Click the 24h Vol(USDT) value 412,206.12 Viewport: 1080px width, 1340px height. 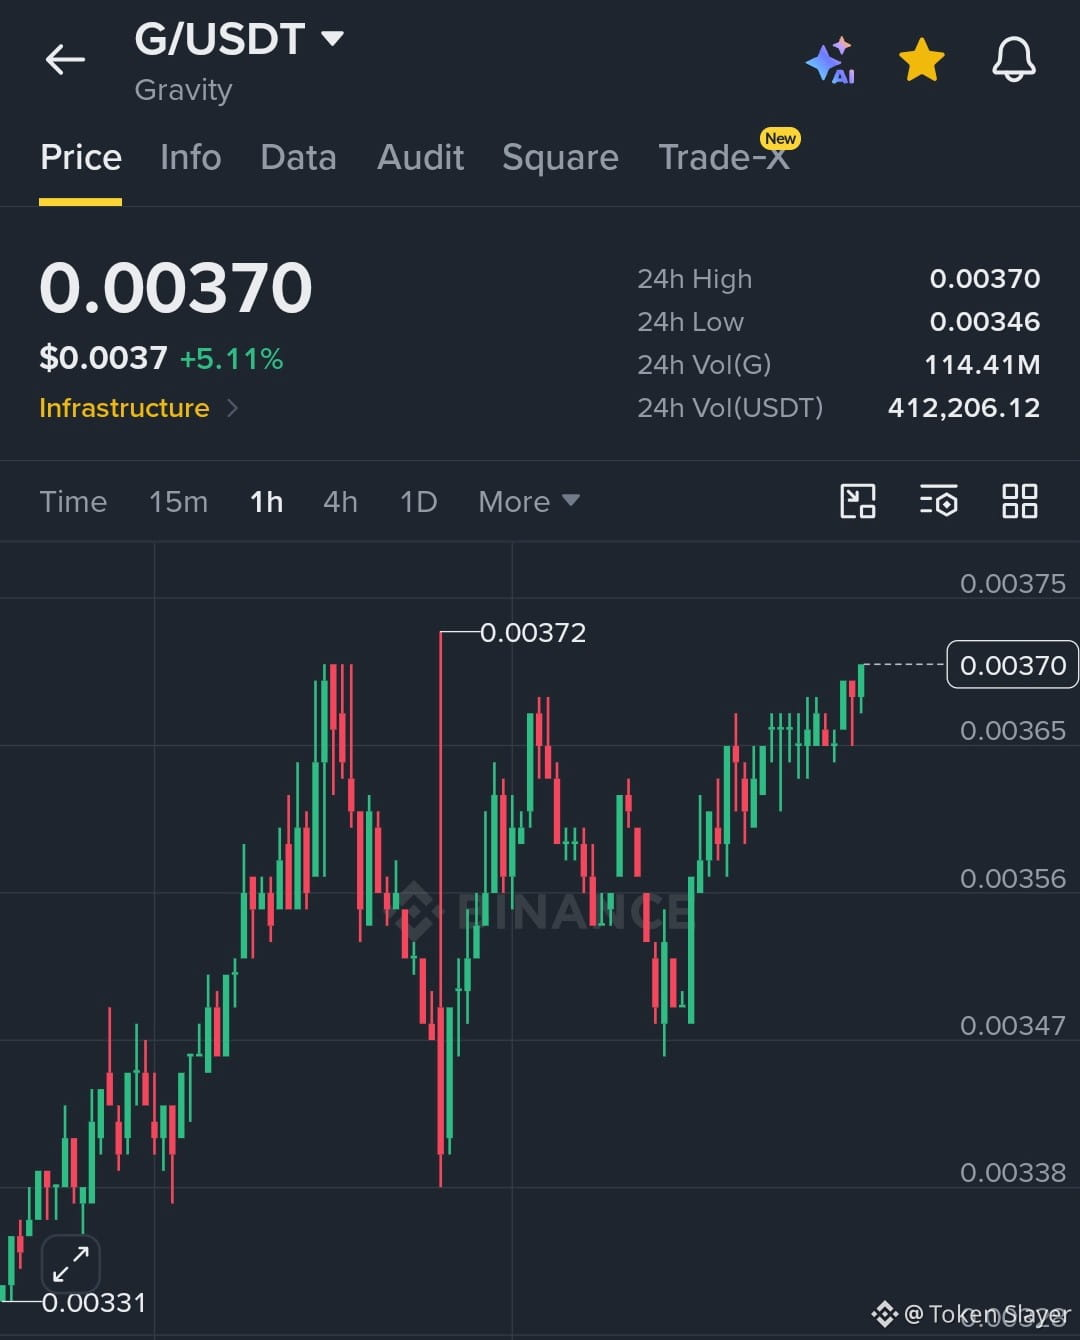[x=964, y=407]
